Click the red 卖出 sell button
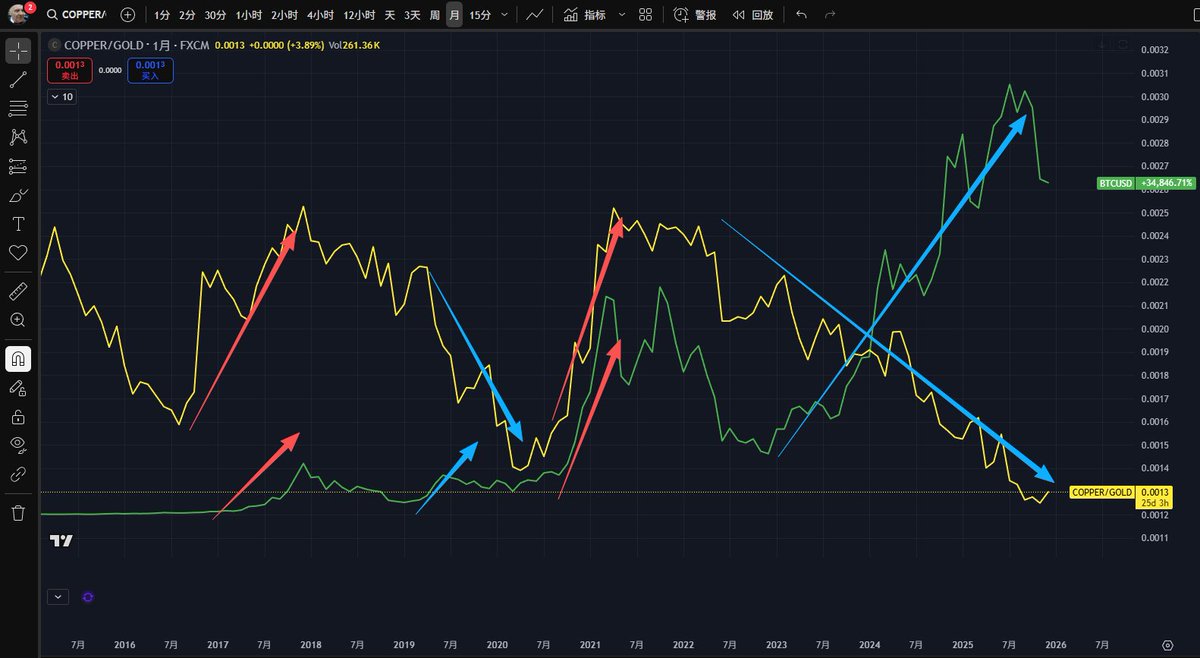 point(70,70)
